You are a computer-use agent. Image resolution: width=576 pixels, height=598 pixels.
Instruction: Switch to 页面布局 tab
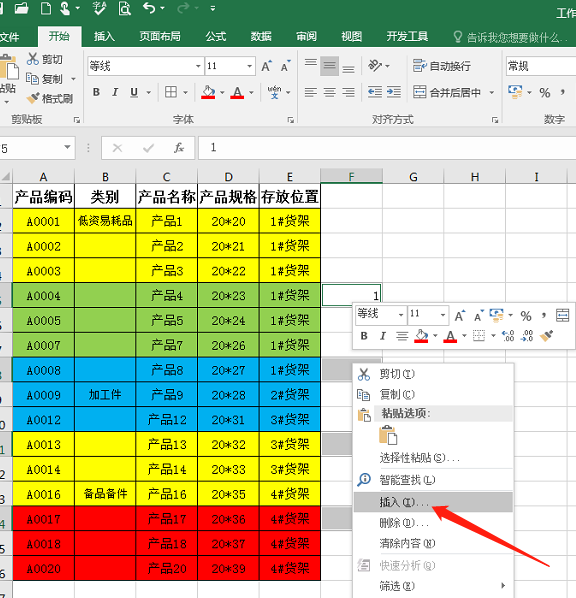tap(160, 37)
